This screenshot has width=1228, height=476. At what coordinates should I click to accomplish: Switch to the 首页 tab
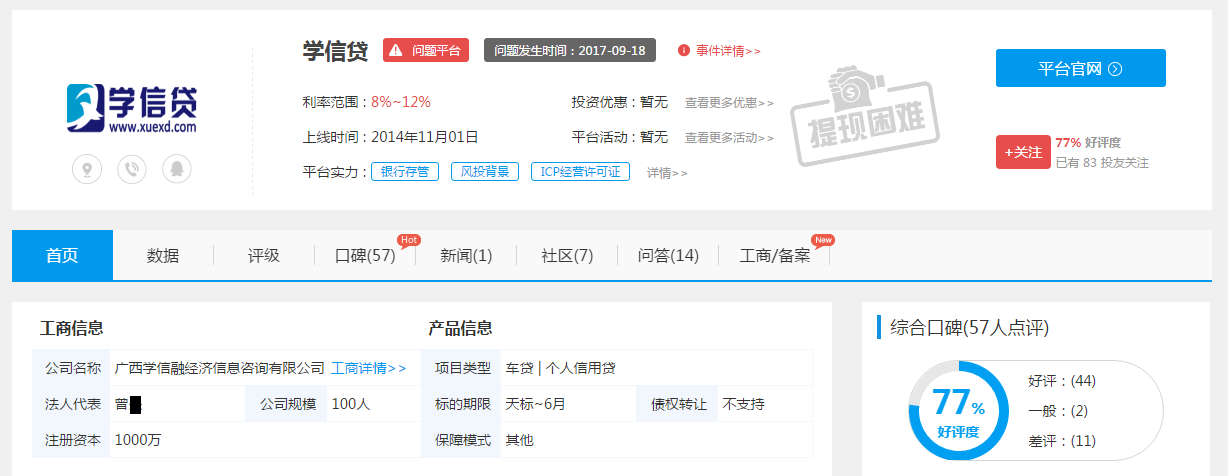click(62, 256)
